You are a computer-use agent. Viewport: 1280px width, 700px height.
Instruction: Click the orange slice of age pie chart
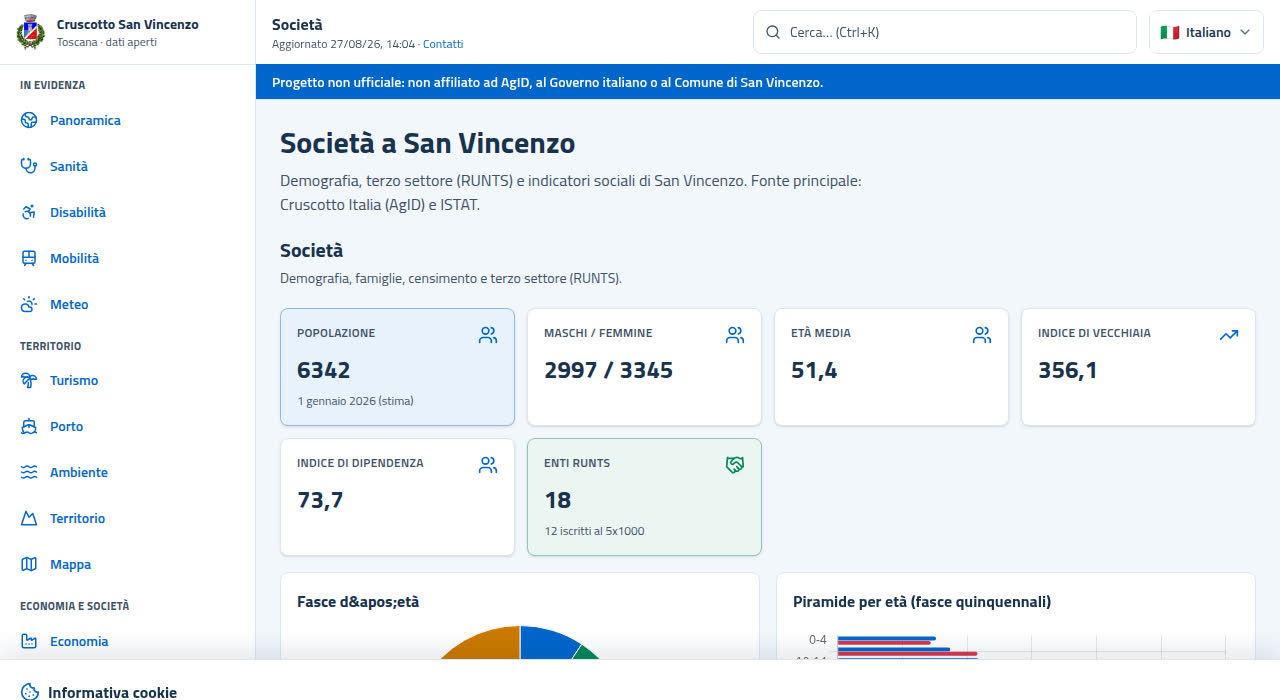(x=480, y=643)
